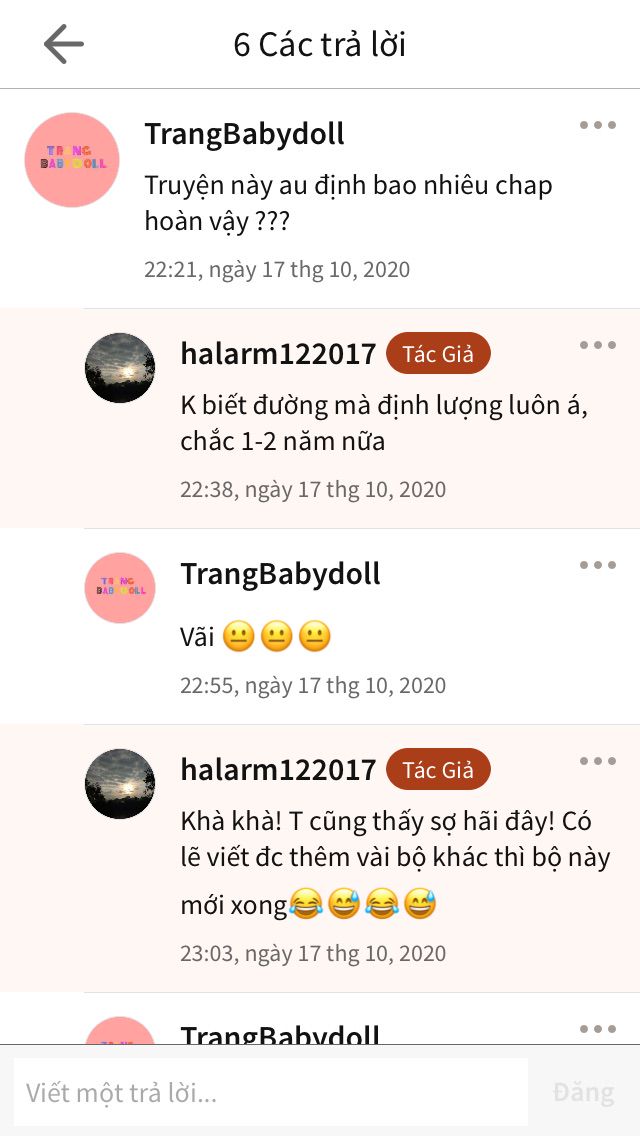This screenshot has width=640, height=1136.
Task: Open halarm122017 profile from 22:38 reply username
Action: pos(278,354)
